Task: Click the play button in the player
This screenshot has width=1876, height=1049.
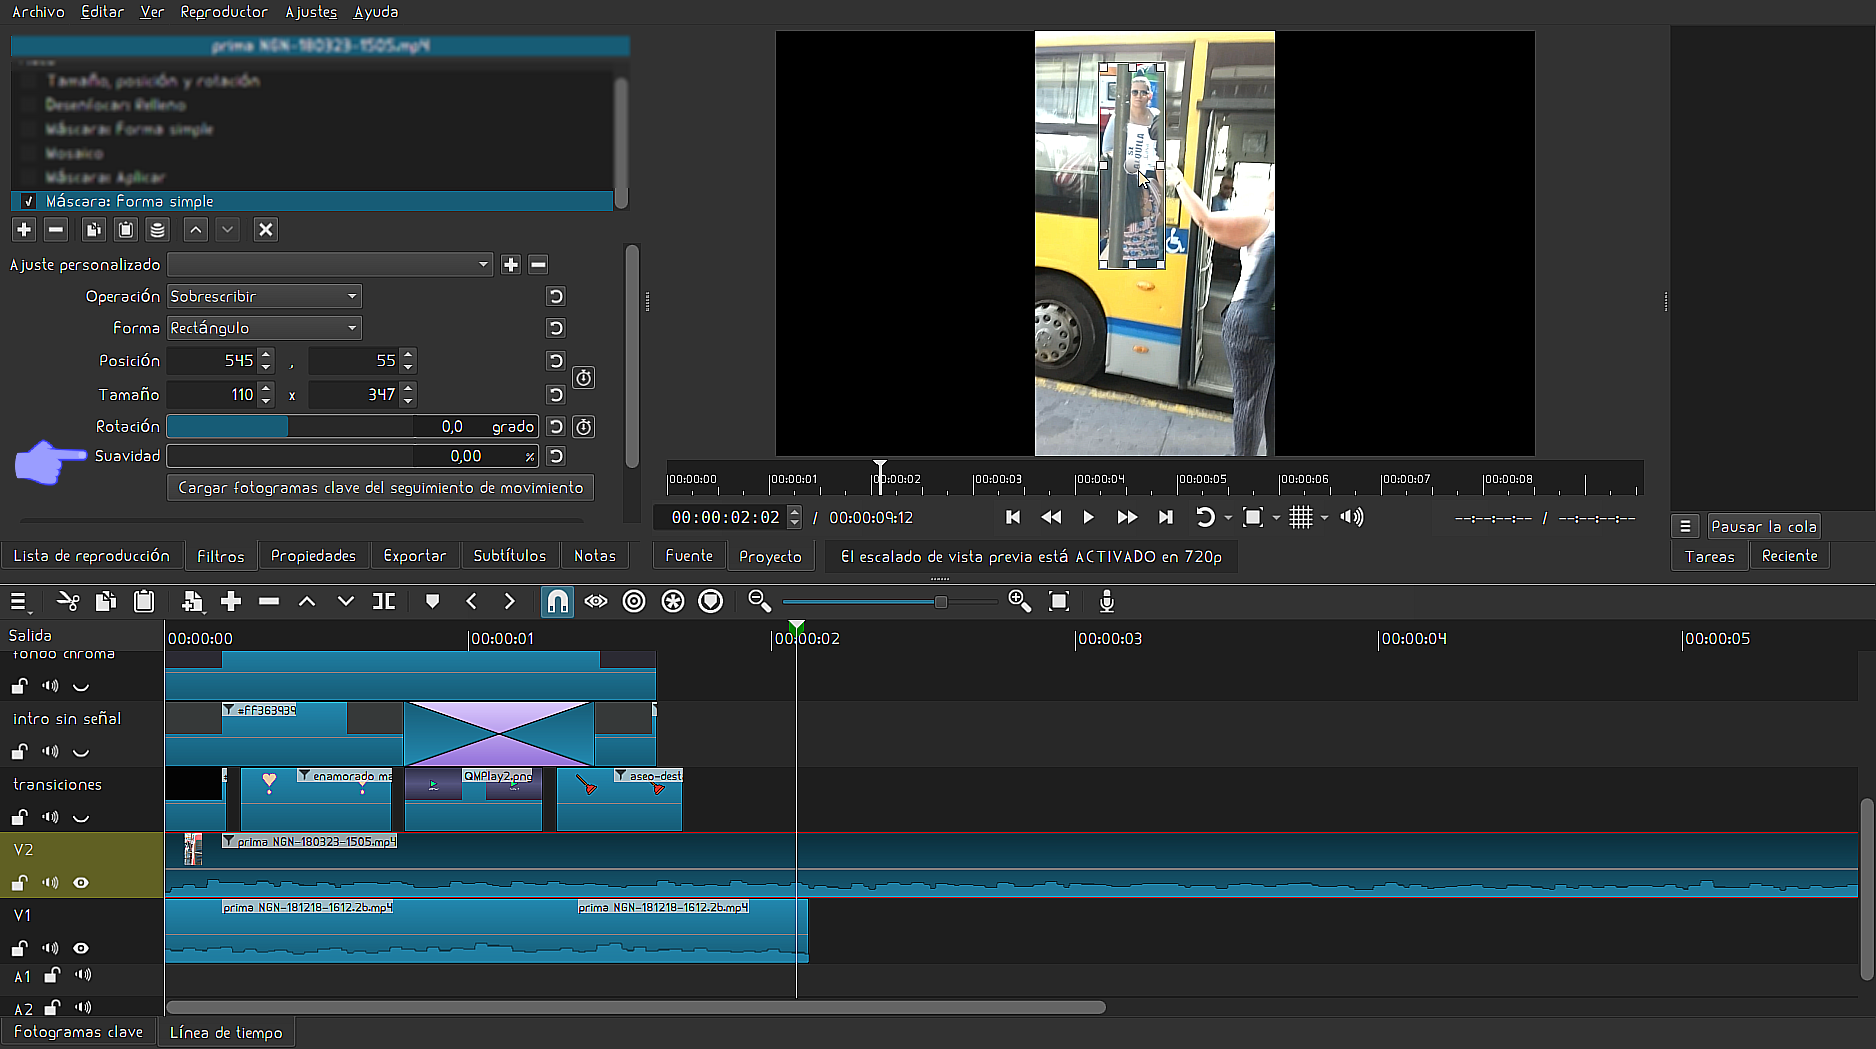Action: pyautogui.click(x=1088, y=517)
